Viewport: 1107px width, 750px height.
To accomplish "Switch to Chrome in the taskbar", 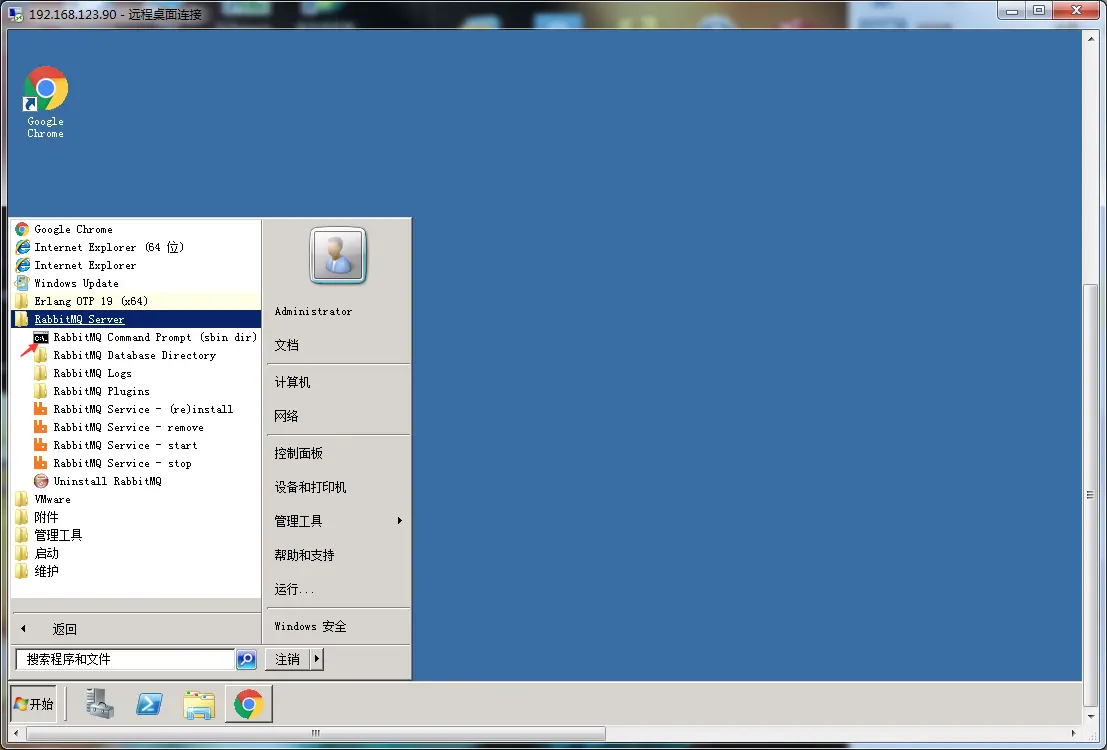I will click(249, 704).
